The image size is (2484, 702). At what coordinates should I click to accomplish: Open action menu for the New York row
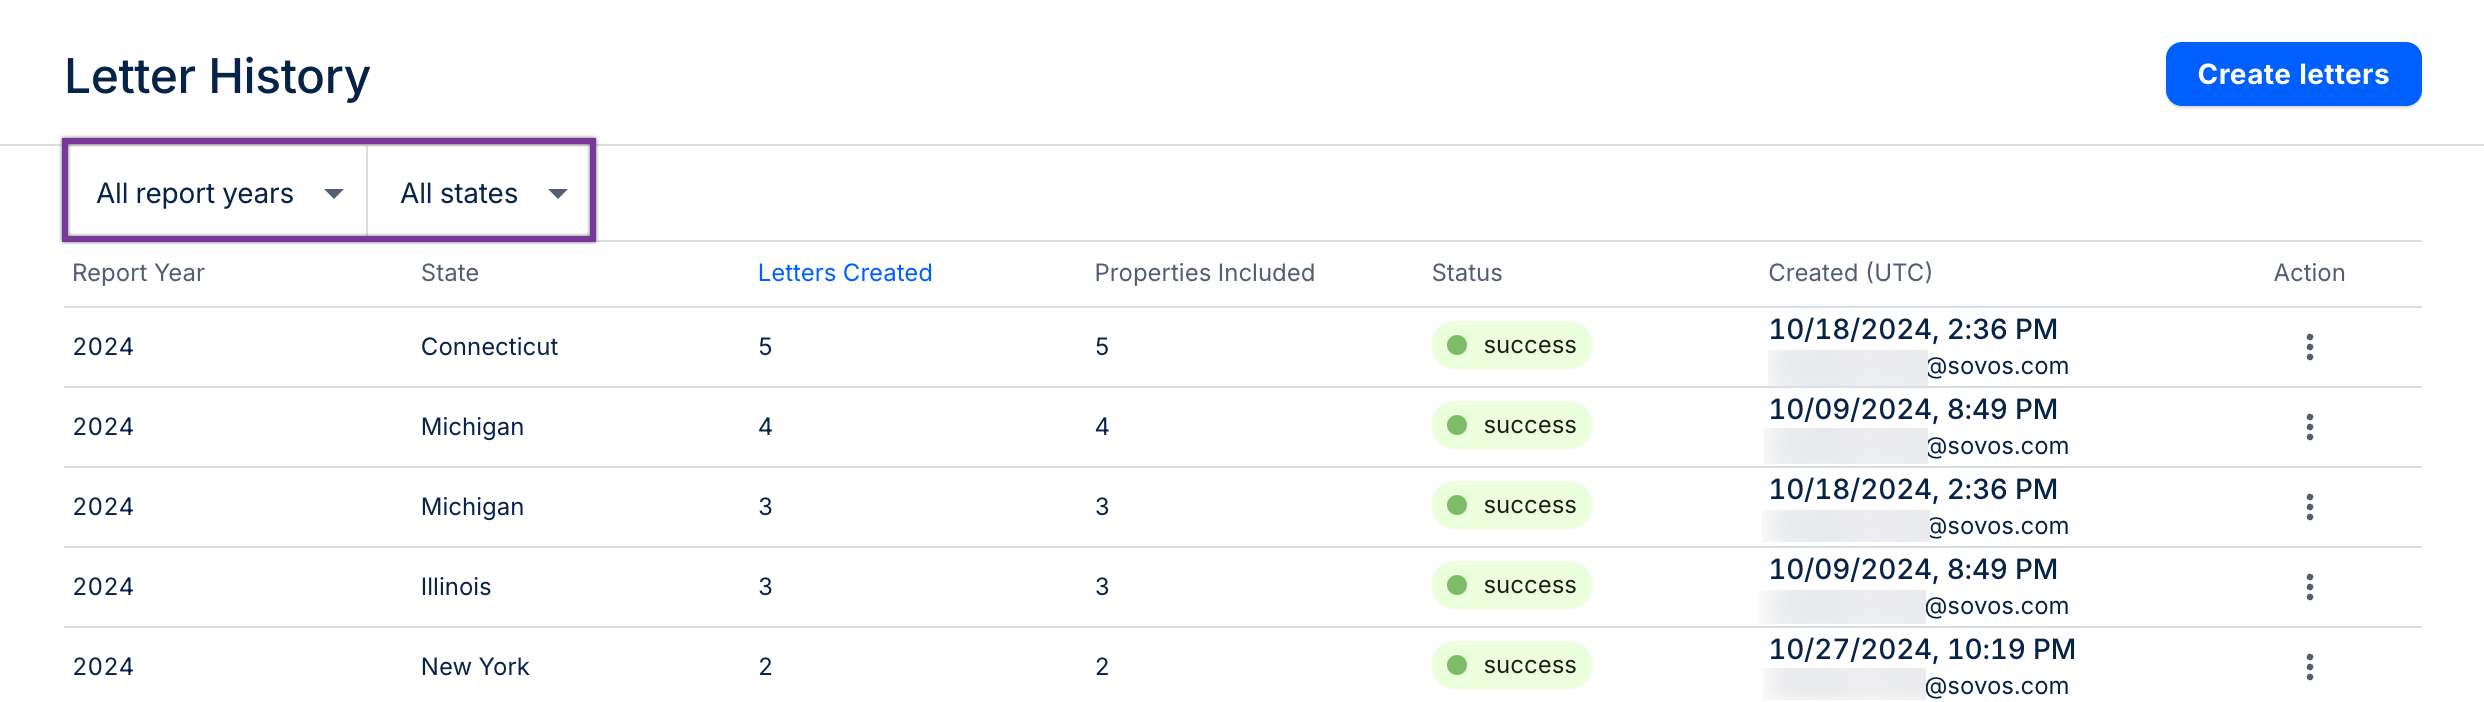pyautogui.click(x=2309, y=667)
